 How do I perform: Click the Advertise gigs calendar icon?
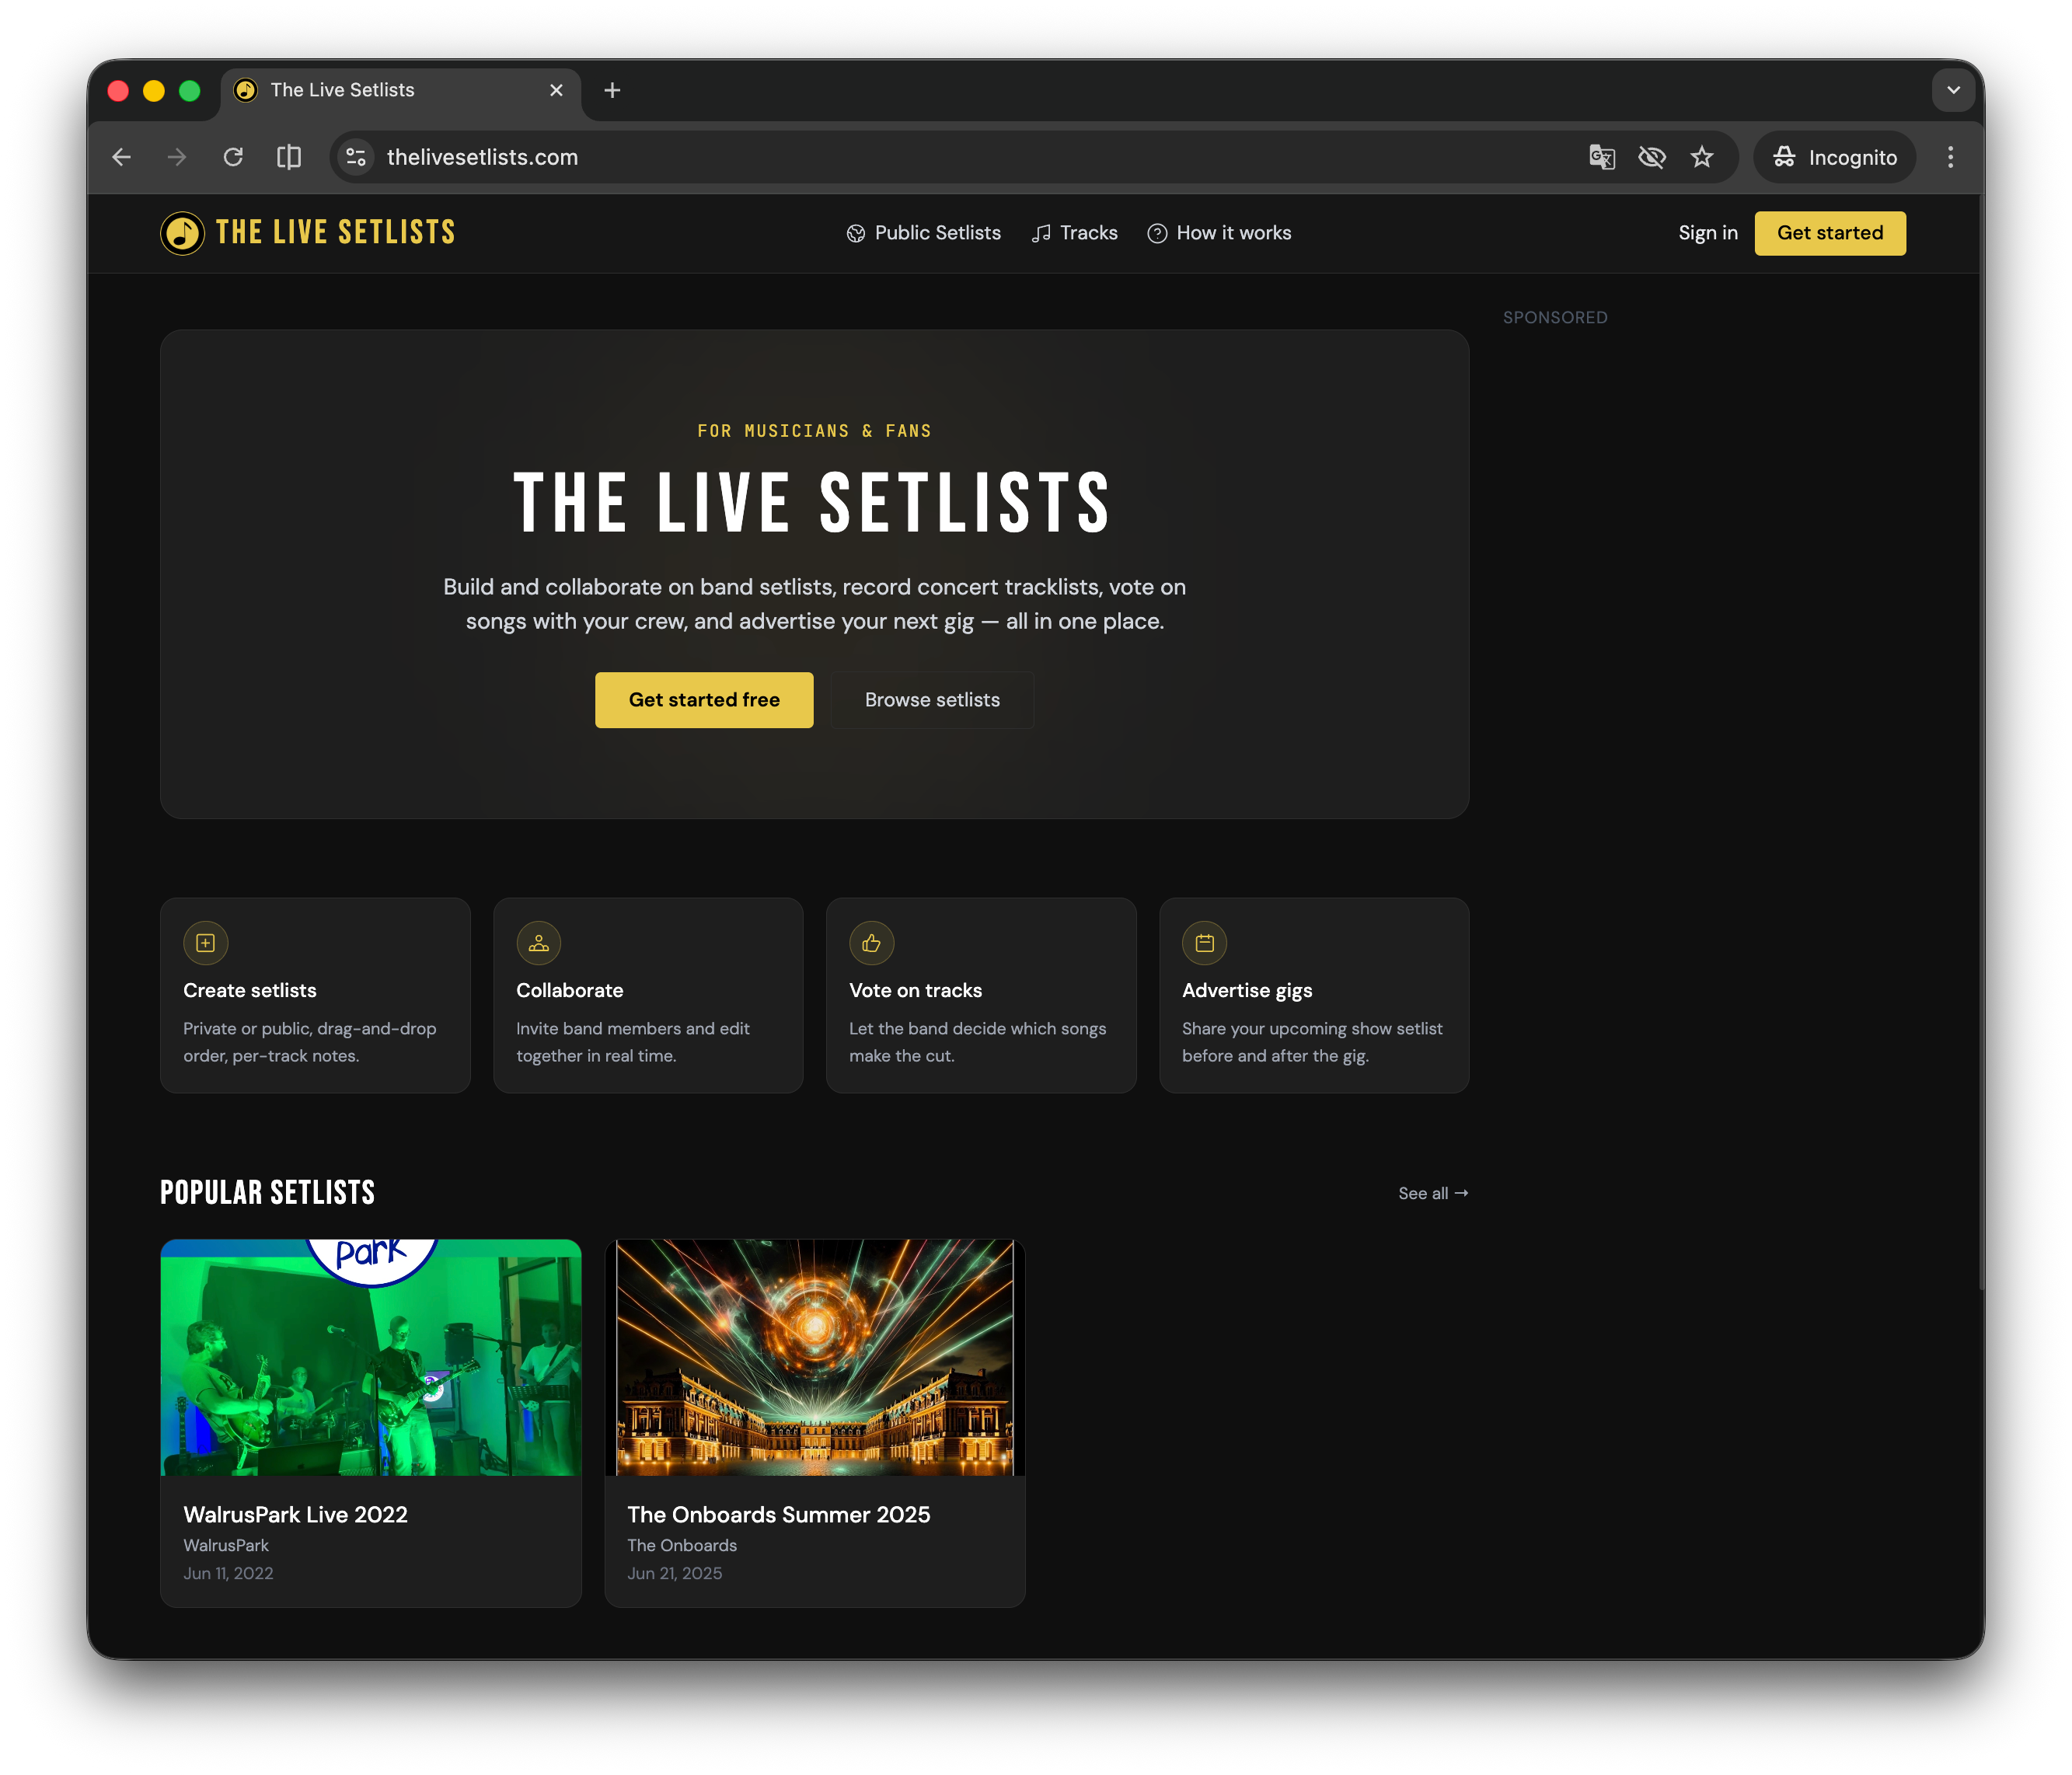1204,942
